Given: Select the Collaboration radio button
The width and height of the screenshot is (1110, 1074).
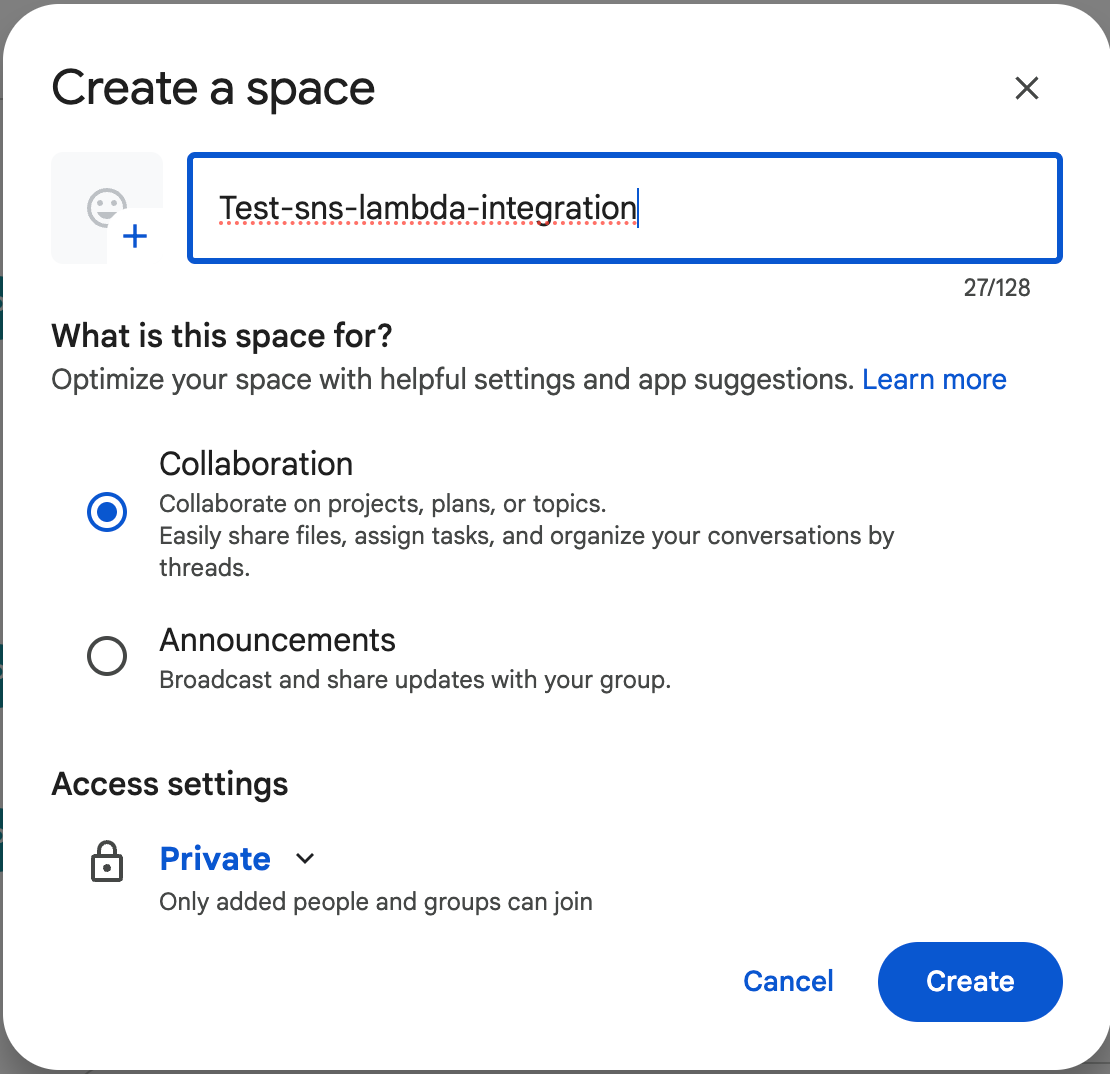Looking at the screenshot, I should point(107,512).
